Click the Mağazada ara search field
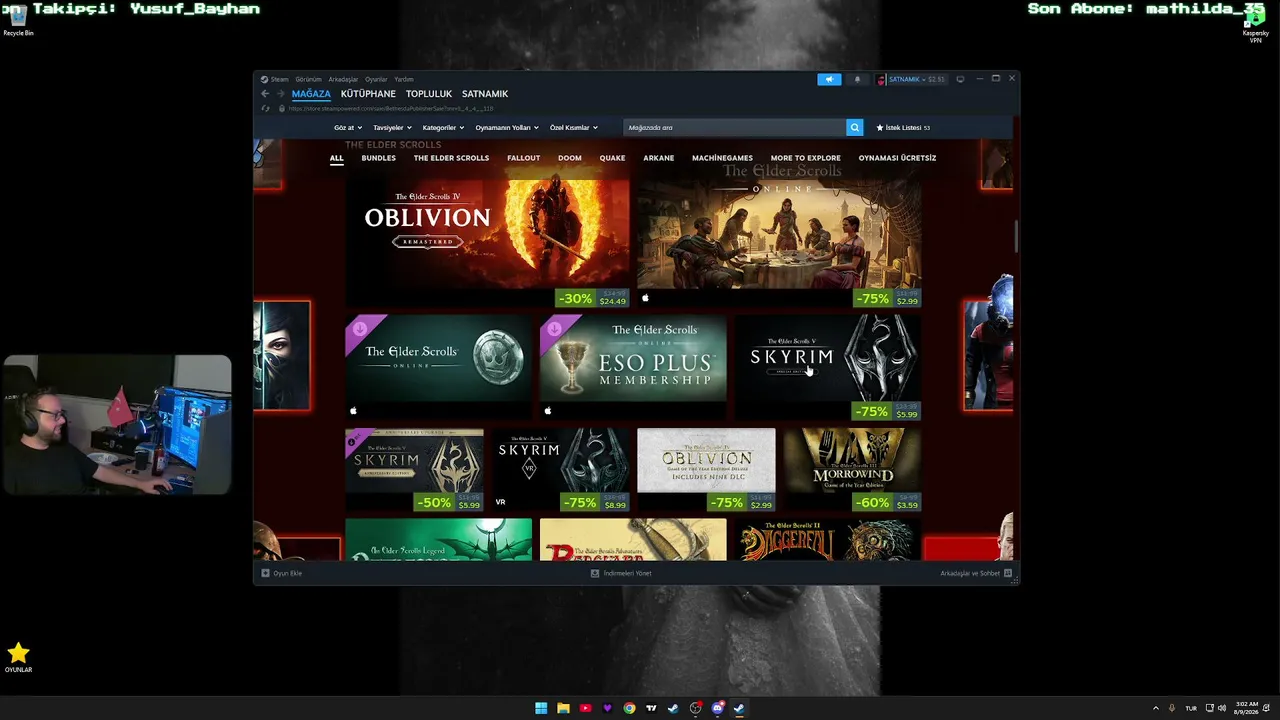This screenshot has width=1280, height=720. pyautogui.click(x=734, y=127)
